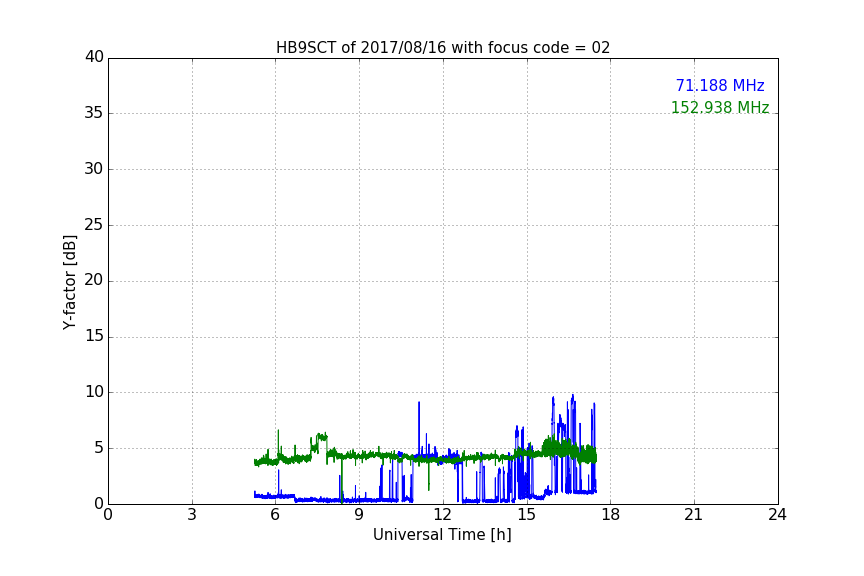864x576 pixels.
Task: Click the tallest blue peak before 17 h
Action: pyautogui.click(x=573, y=397)
